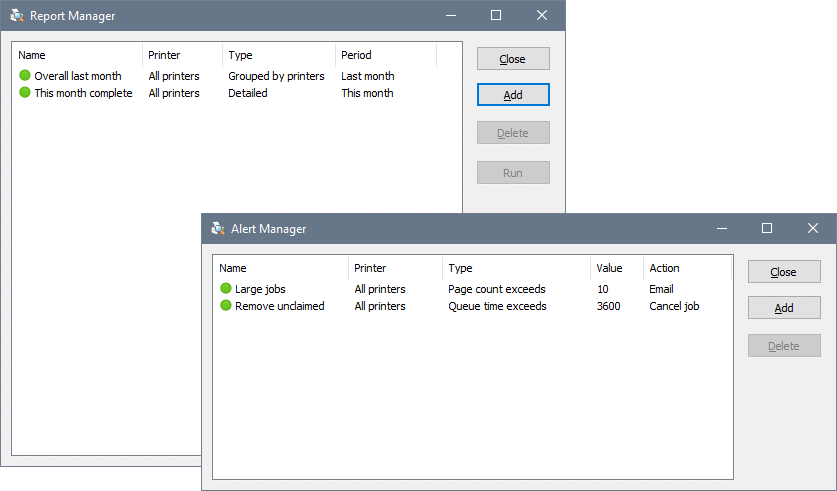Click the Alert Manager title bar app icon
Image resolution: width=837 pixels, height=491 pixels.
[x=218, y=228]
